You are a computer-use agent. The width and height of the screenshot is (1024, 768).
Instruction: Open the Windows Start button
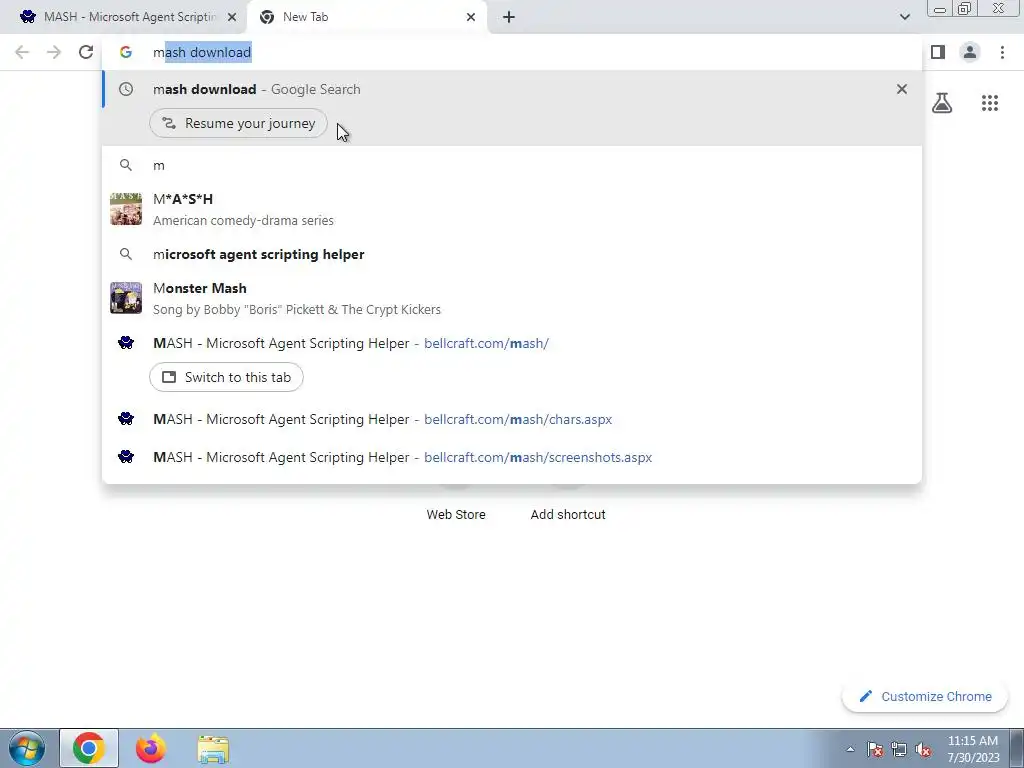[27, 748]
